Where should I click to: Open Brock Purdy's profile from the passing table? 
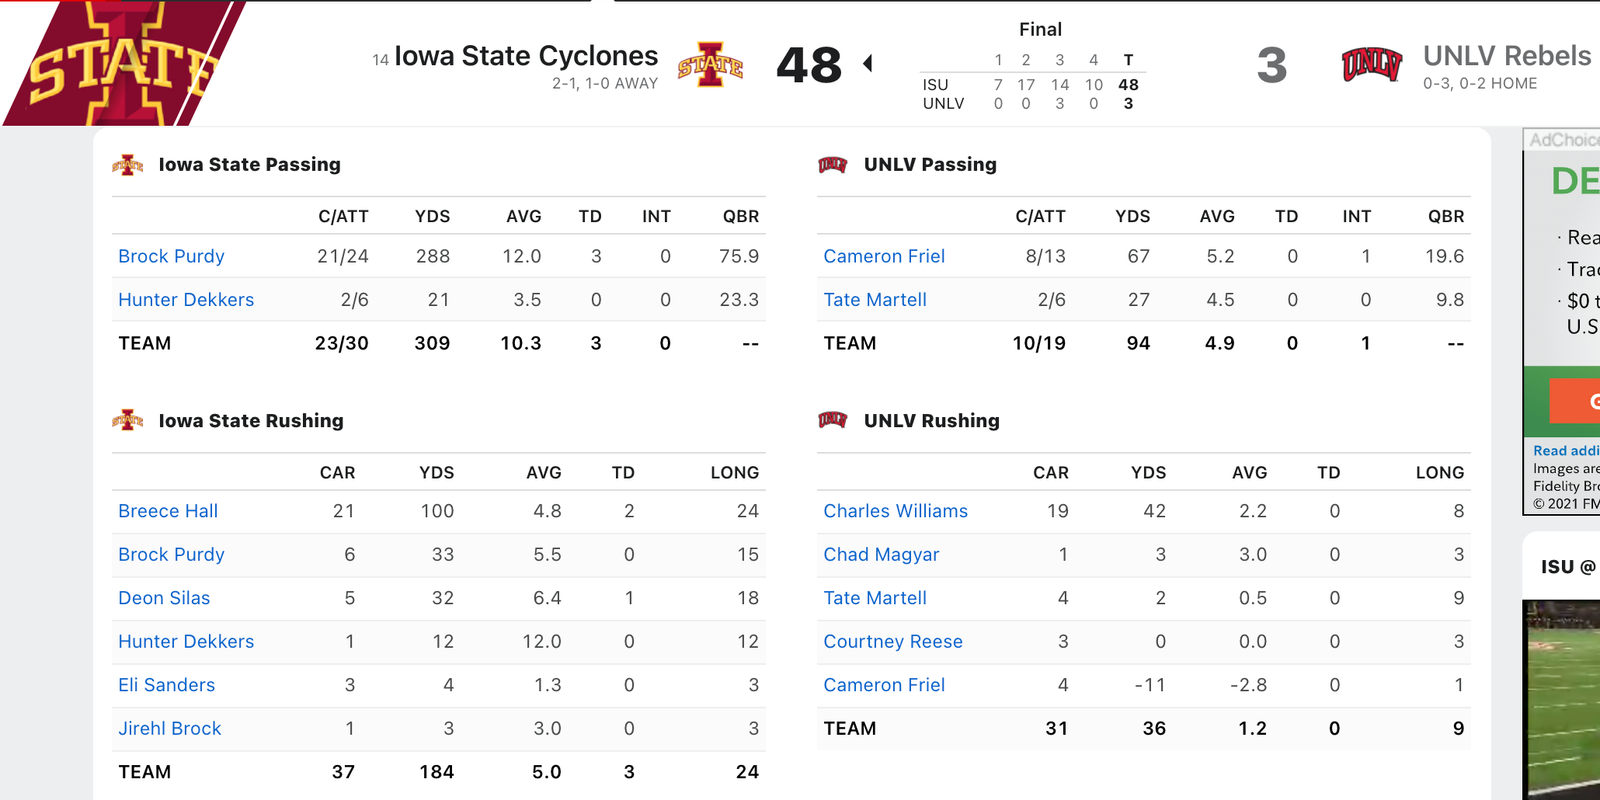pyautogui.click(x=171, y=256)
